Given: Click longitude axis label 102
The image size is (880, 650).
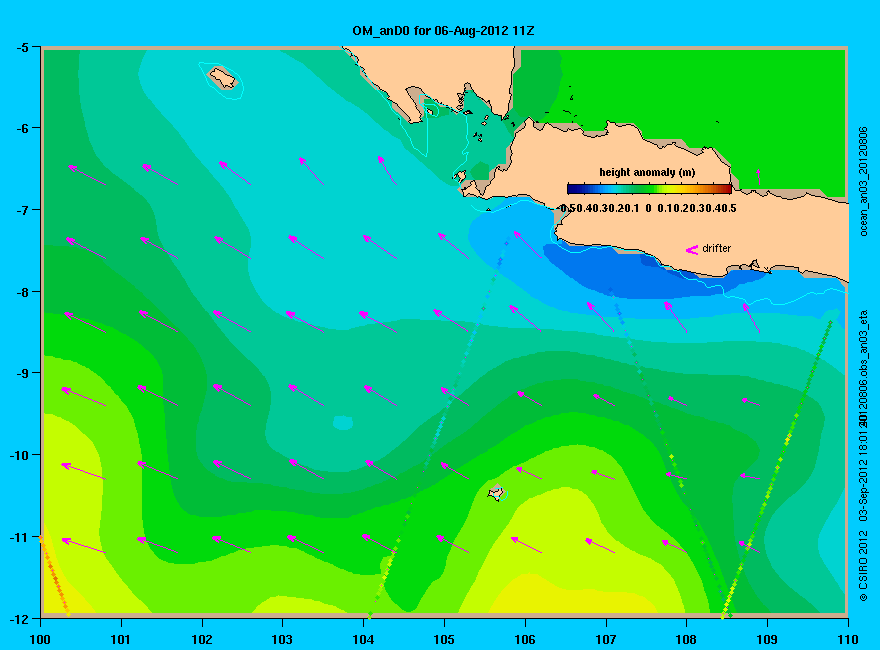Looking at the screenshot, I should 201,639.
